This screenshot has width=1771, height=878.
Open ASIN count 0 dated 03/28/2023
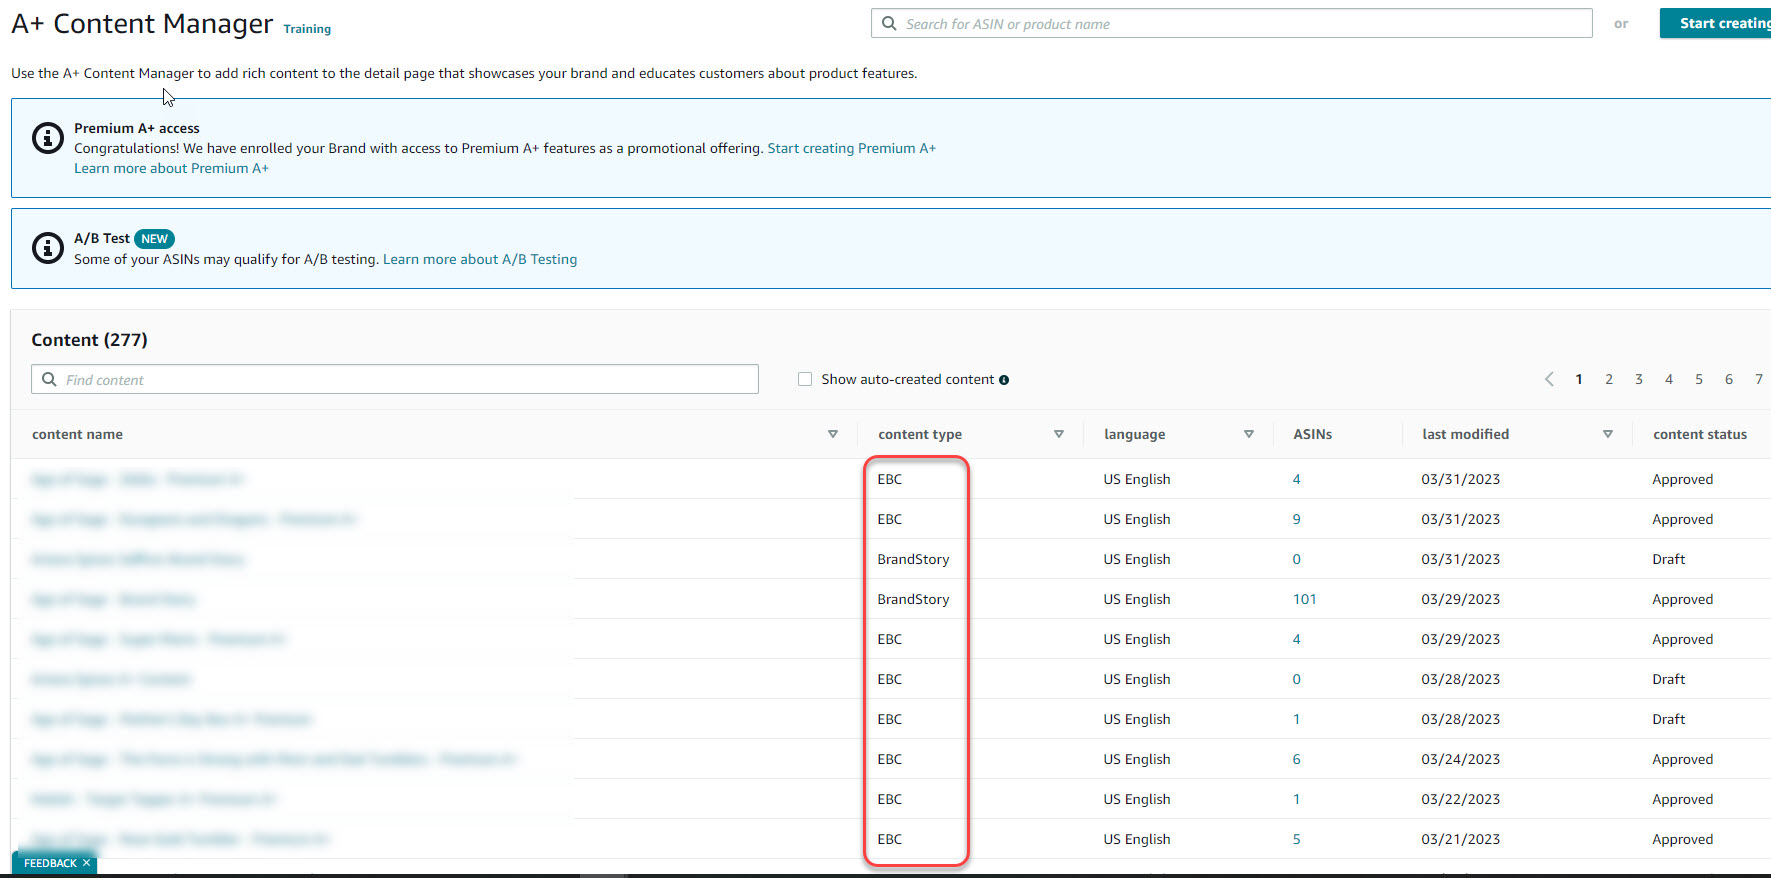(1297, 679)
